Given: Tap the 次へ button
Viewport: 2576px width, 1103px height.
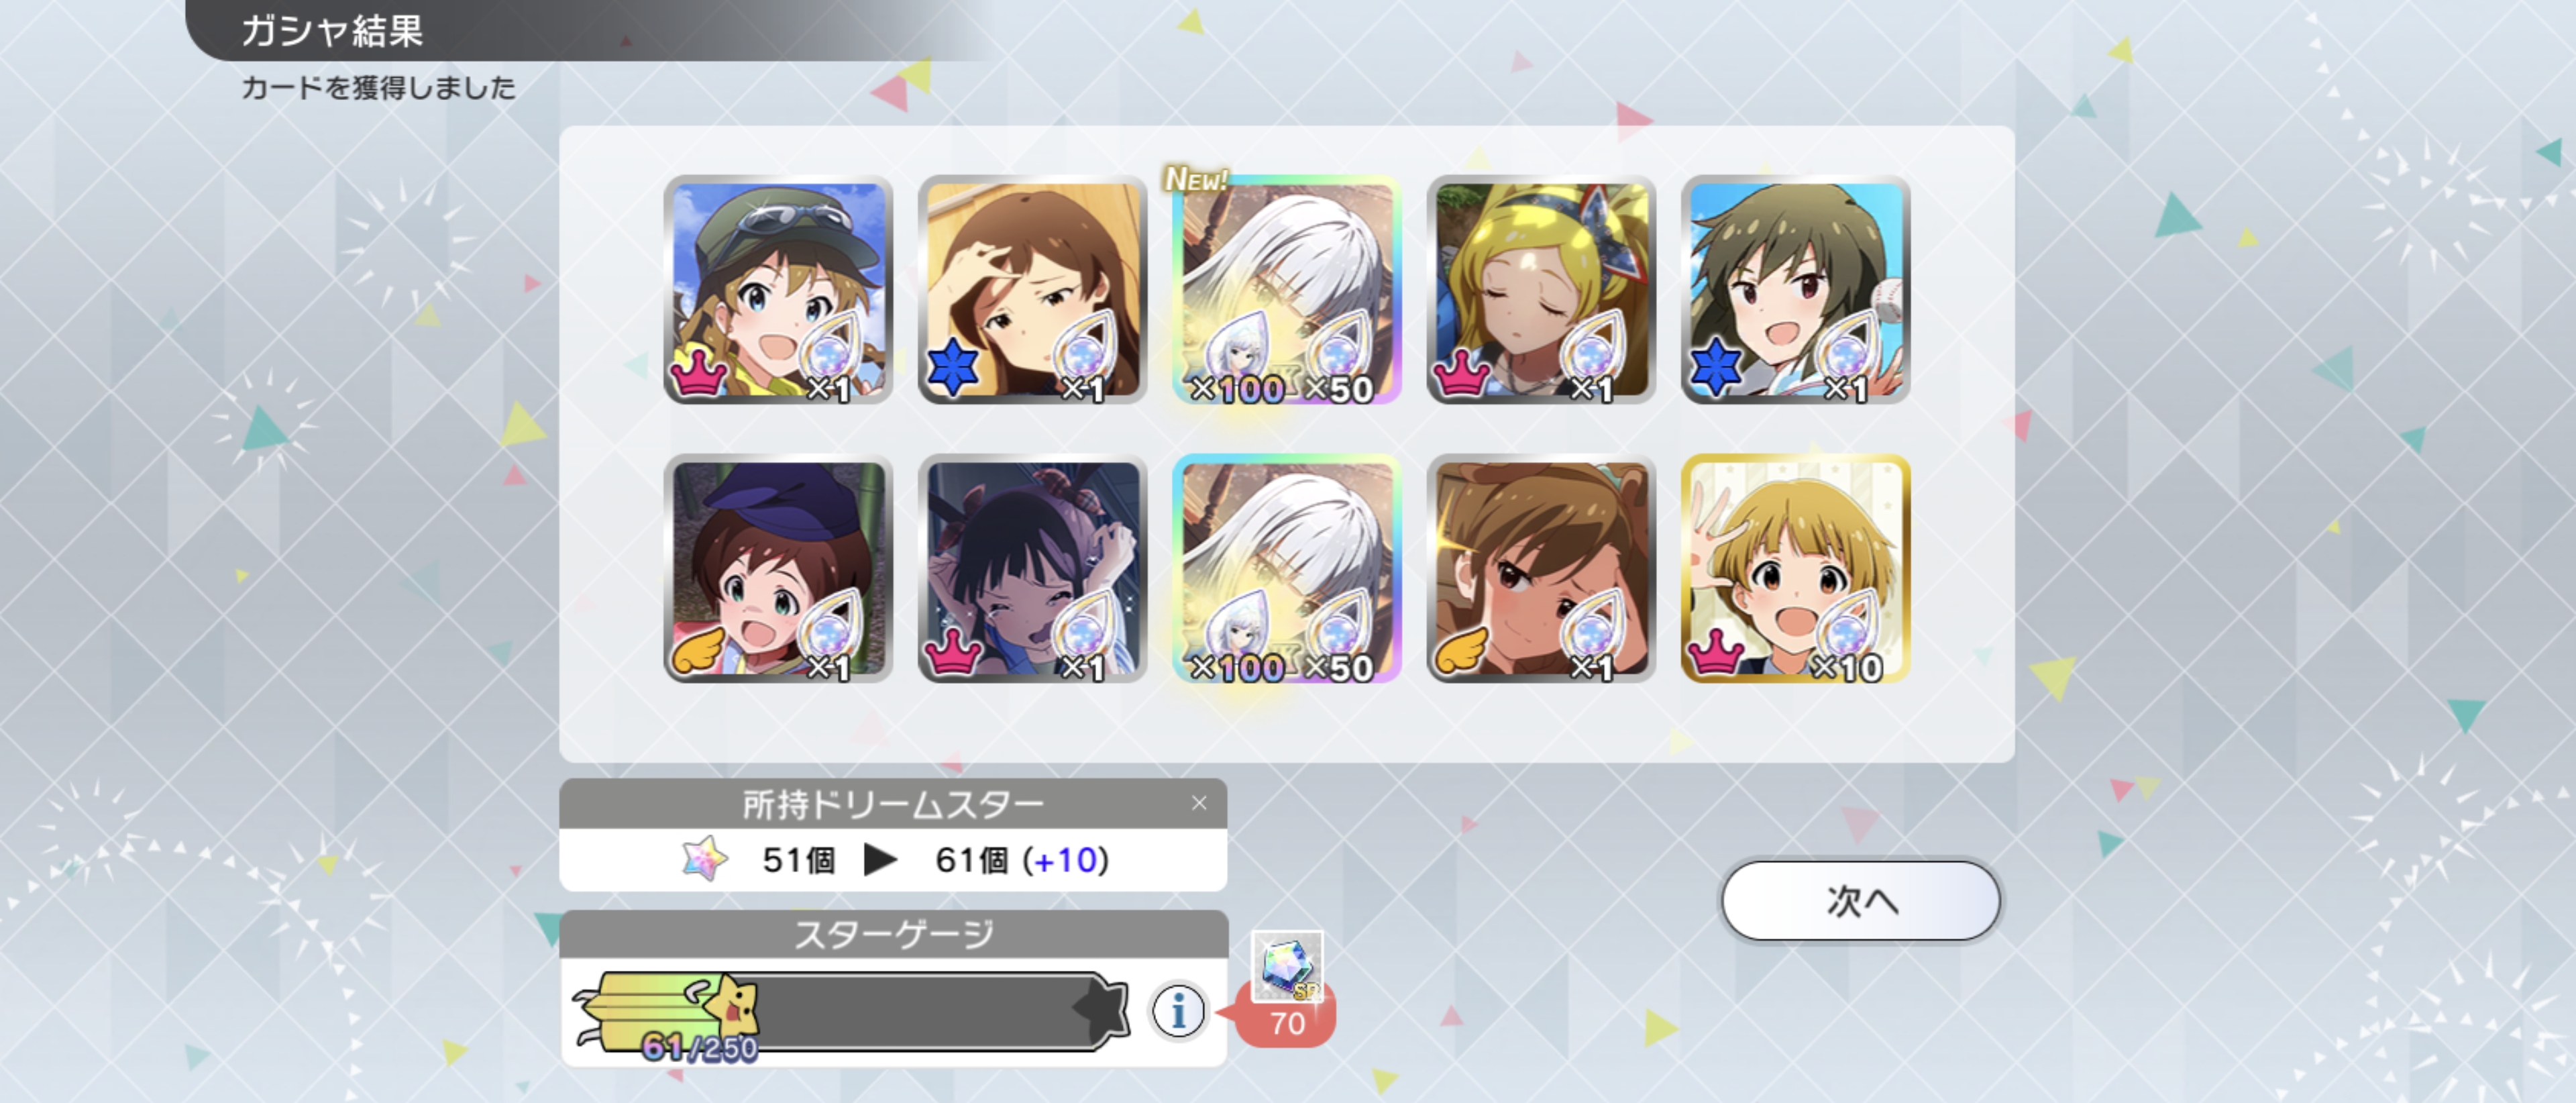Looking at the screenshot, I should pos(1860,900).
